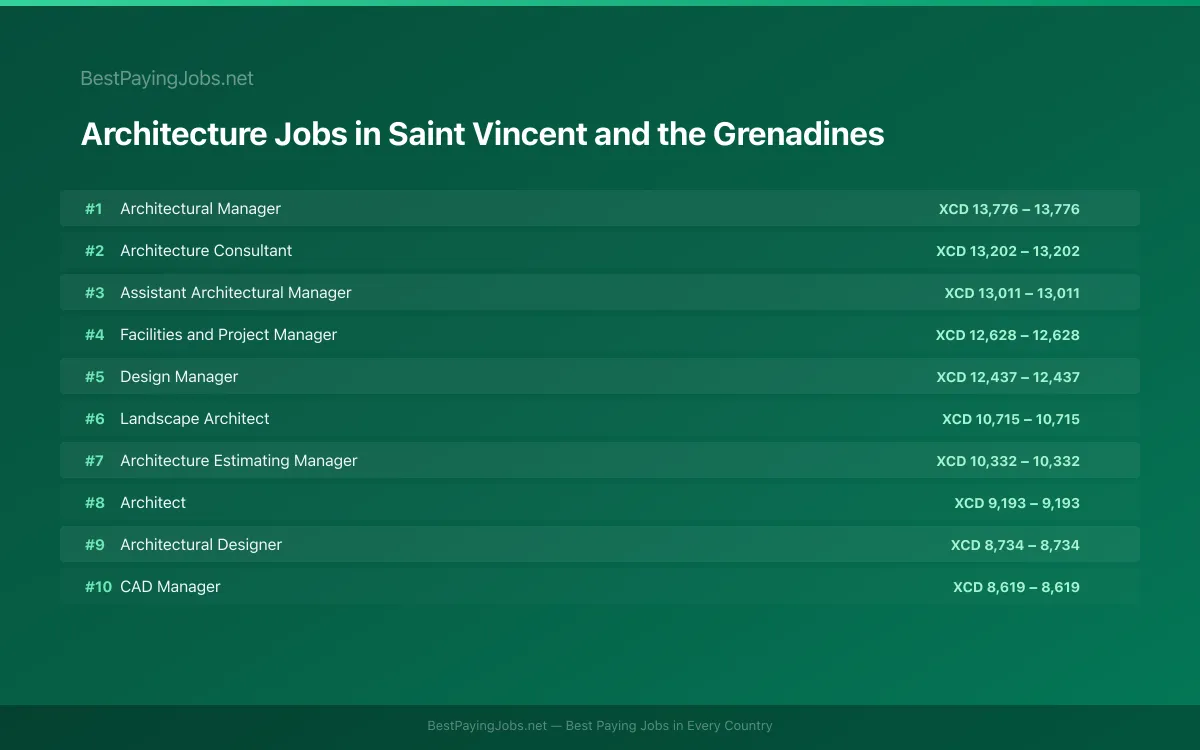Click salary XCD 8,734 – 8,734
This screenshot has height=750, width=1200.
click(x=1015, y=545)
